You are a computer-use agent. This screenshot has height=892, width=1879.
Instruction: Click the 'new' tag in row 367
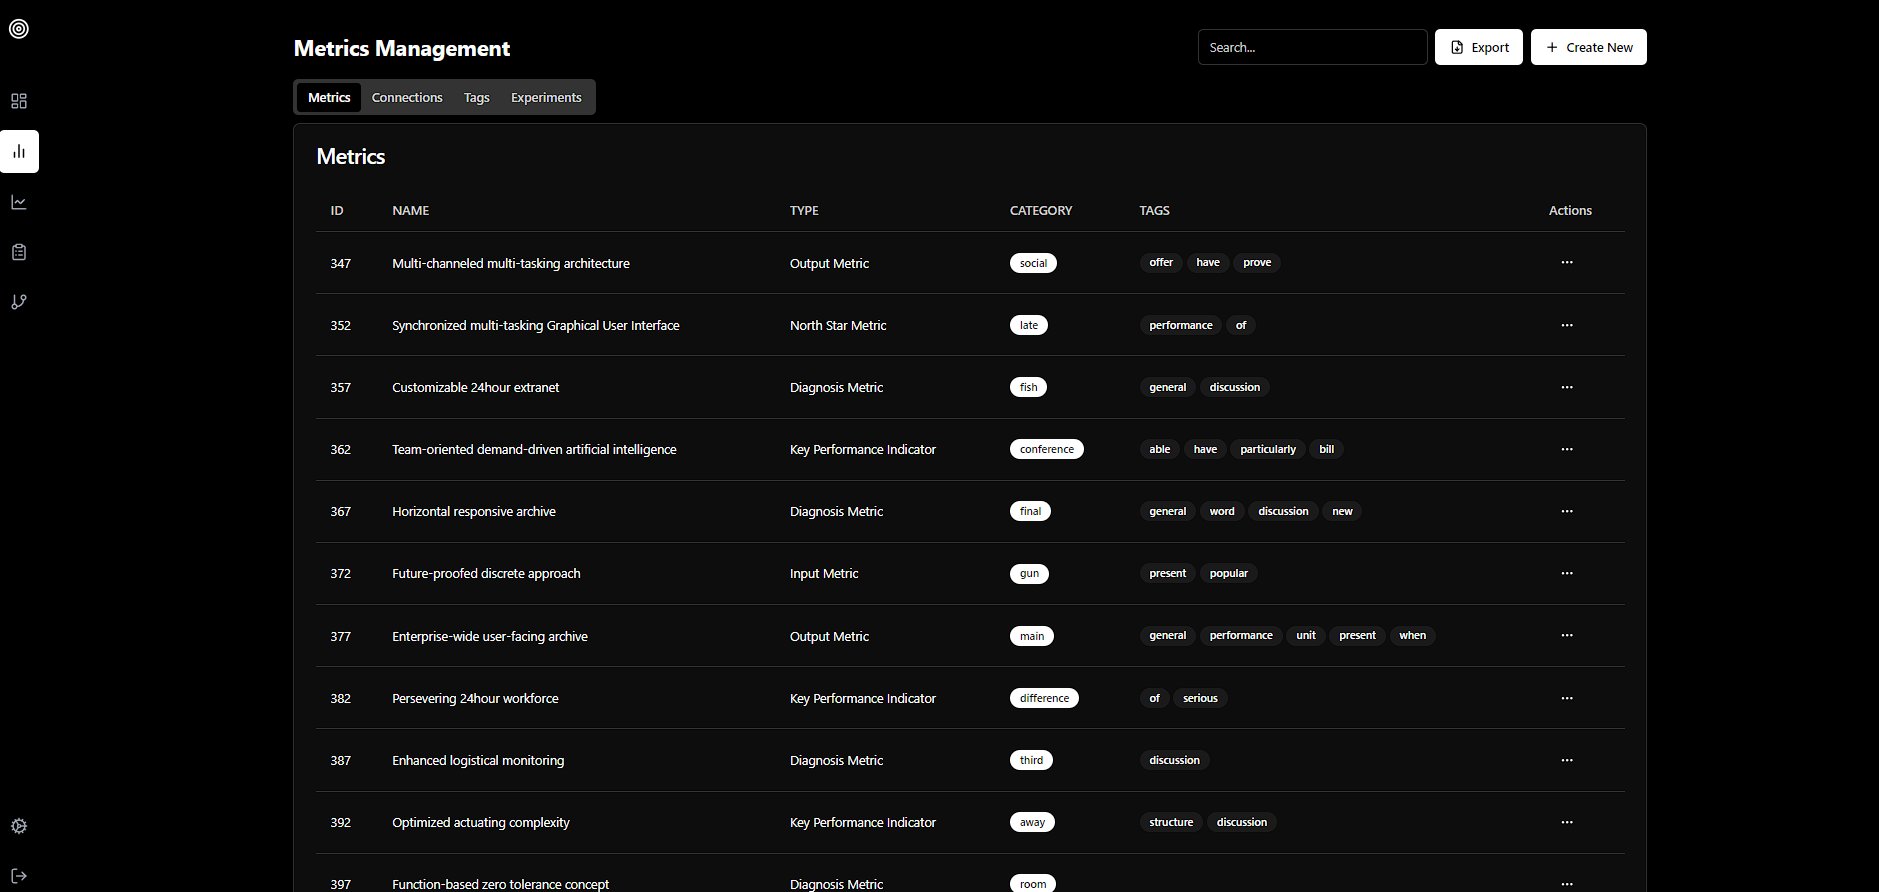point(1342,511)
